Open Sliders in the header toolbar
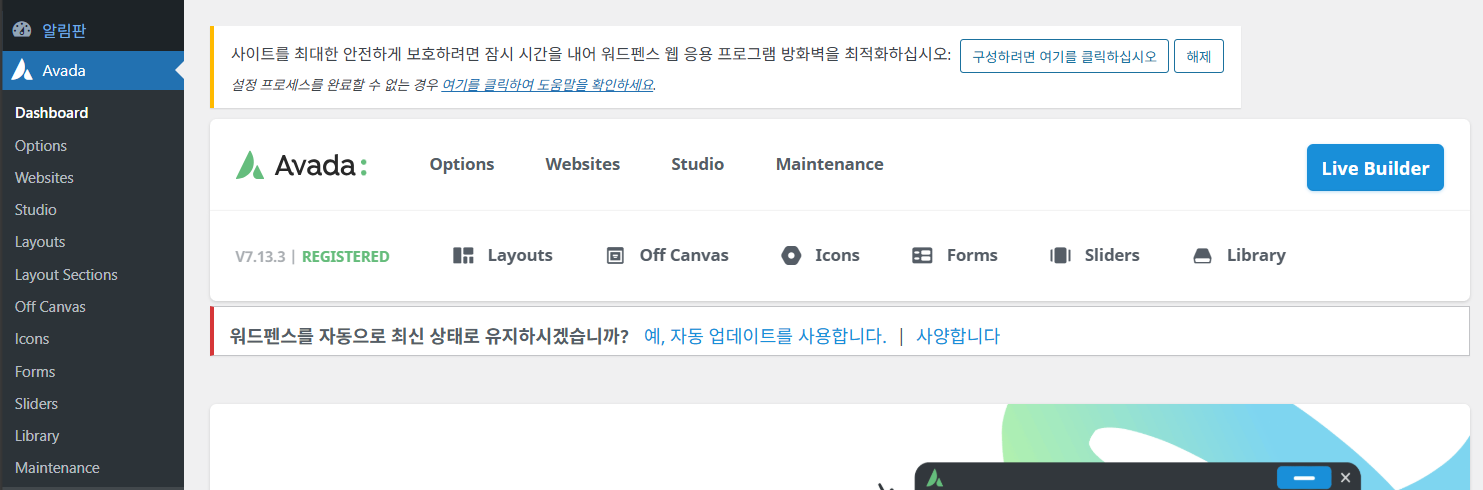 coord(1112,255)
